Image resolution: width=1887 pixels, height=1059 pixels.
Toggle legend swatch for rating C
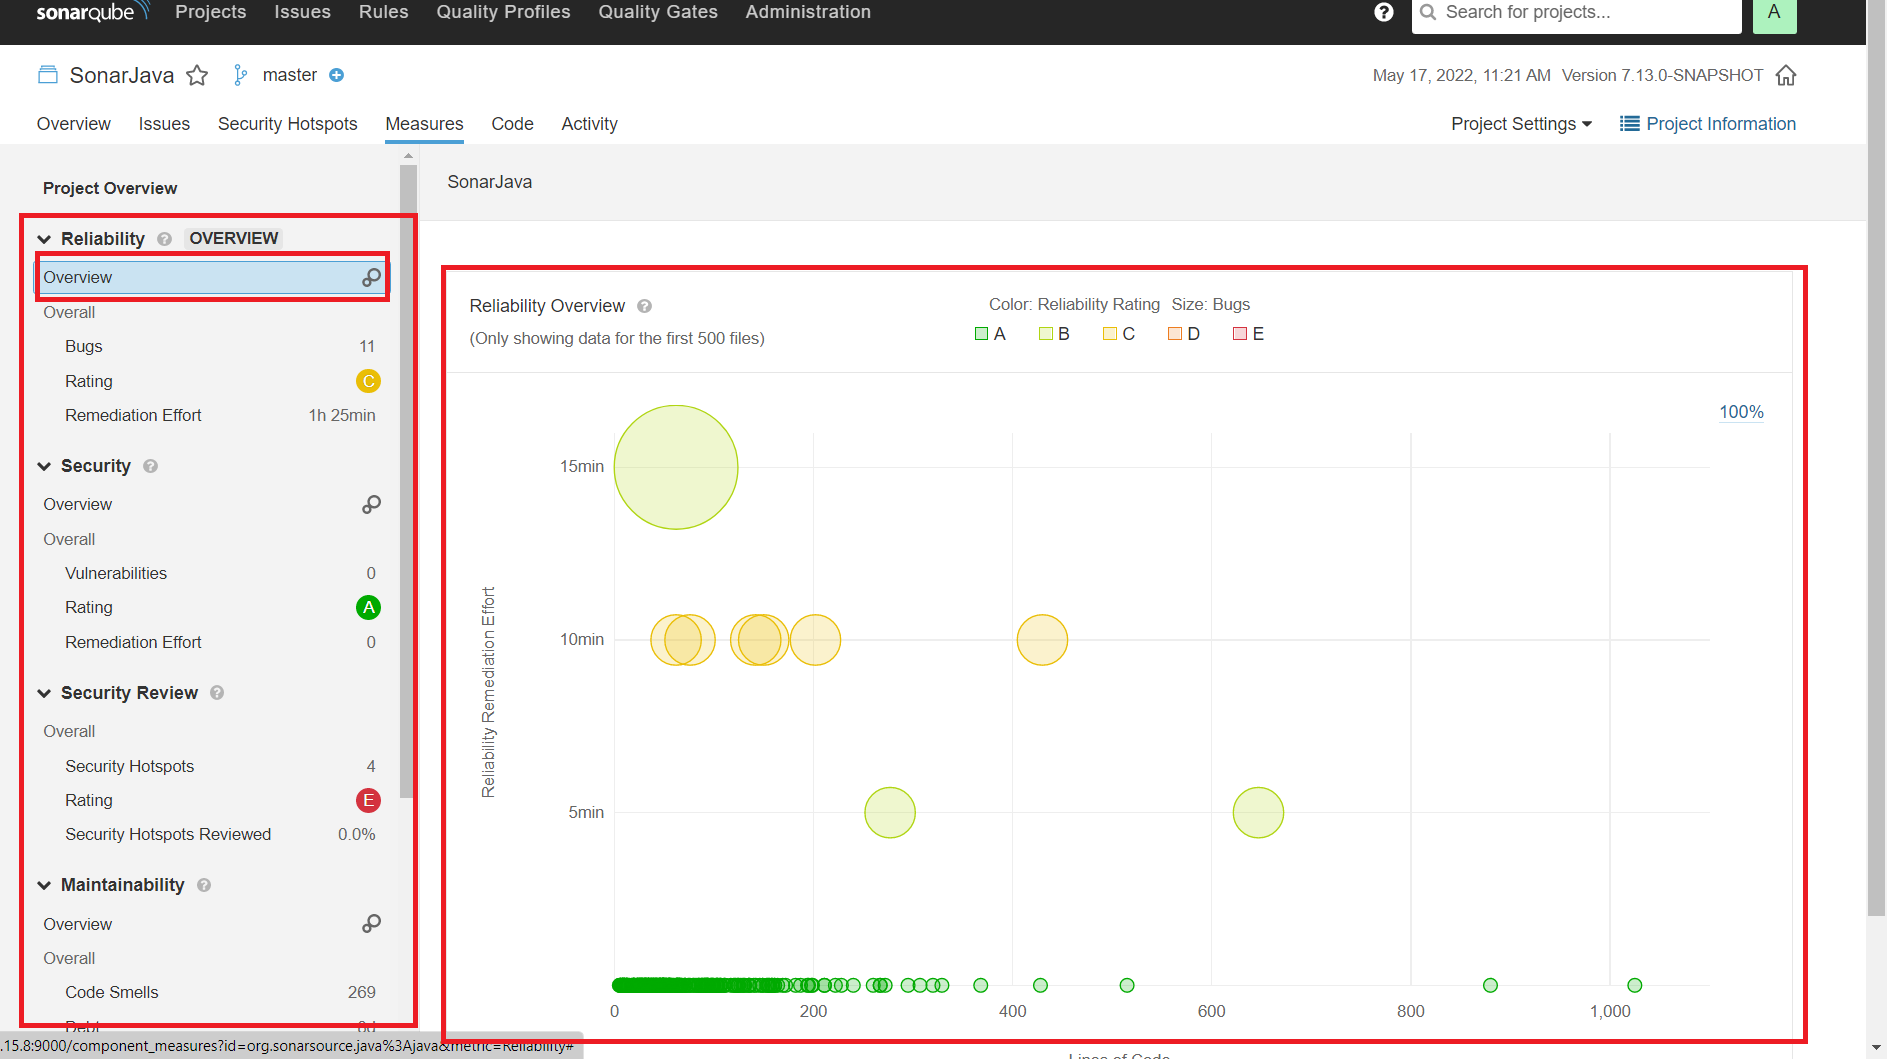pyautogui.click(x=1110, y=334)
